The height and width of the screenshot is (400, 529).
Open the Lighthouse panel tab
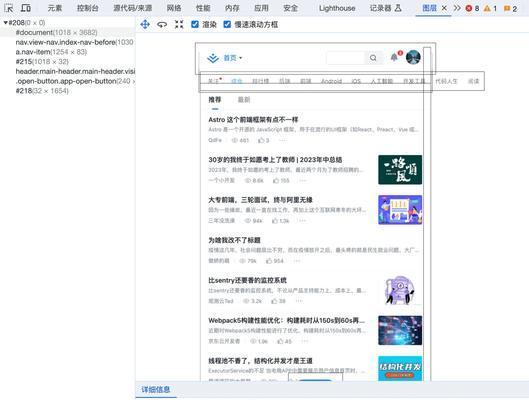[337, 8]
